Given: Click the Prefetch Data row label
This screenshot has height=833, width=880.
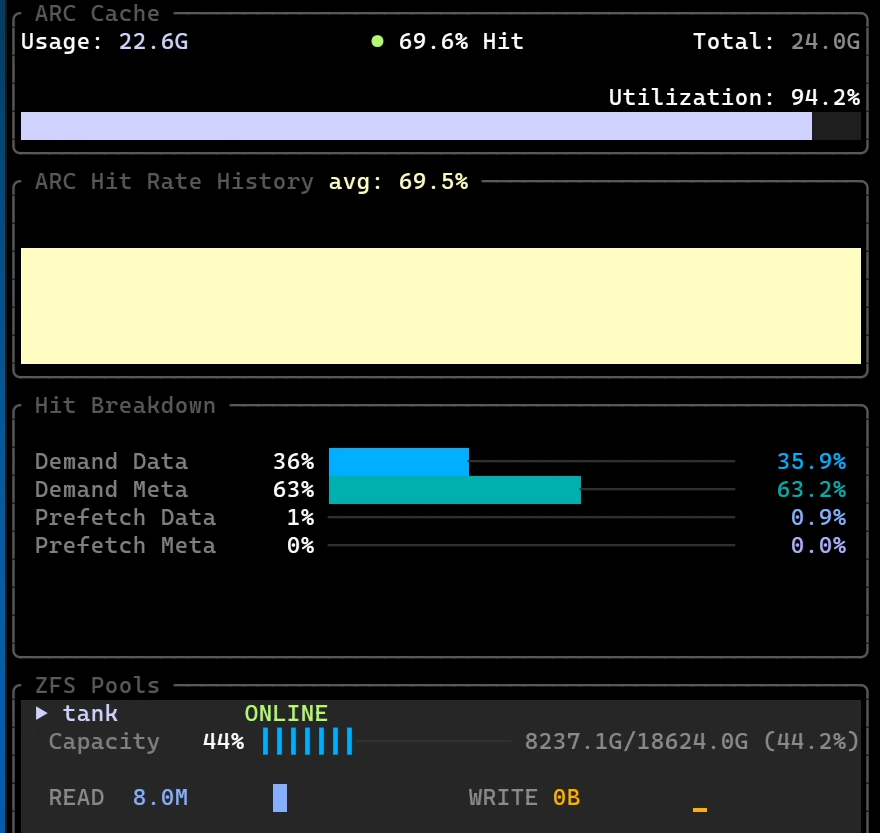Looking at the screenshot, I should click(x=125, y=518).
